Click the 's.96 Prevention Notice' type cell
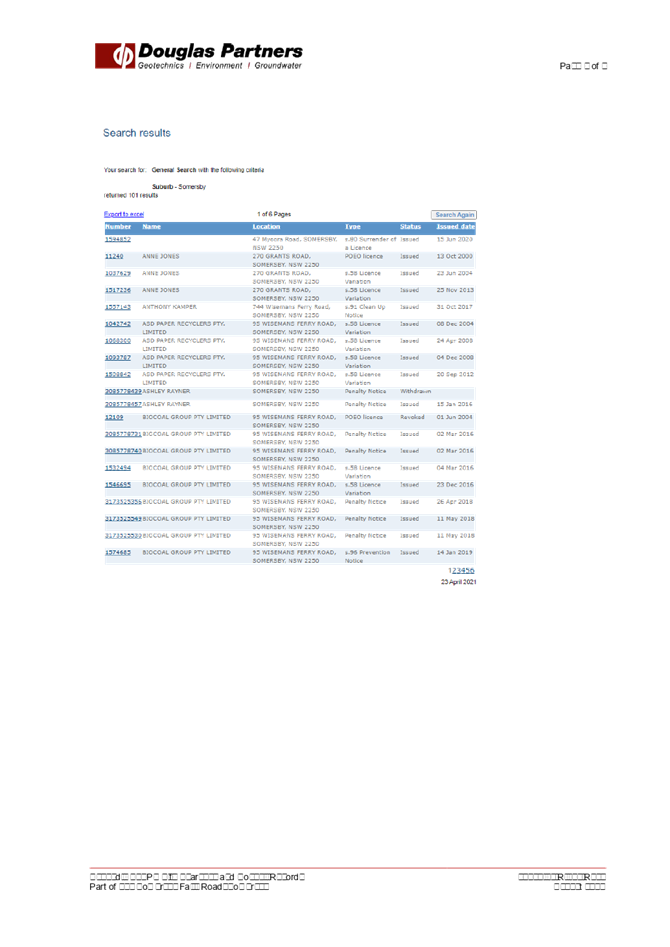The height and width of the screenshot is (947, 670). (x=367, y=557)
